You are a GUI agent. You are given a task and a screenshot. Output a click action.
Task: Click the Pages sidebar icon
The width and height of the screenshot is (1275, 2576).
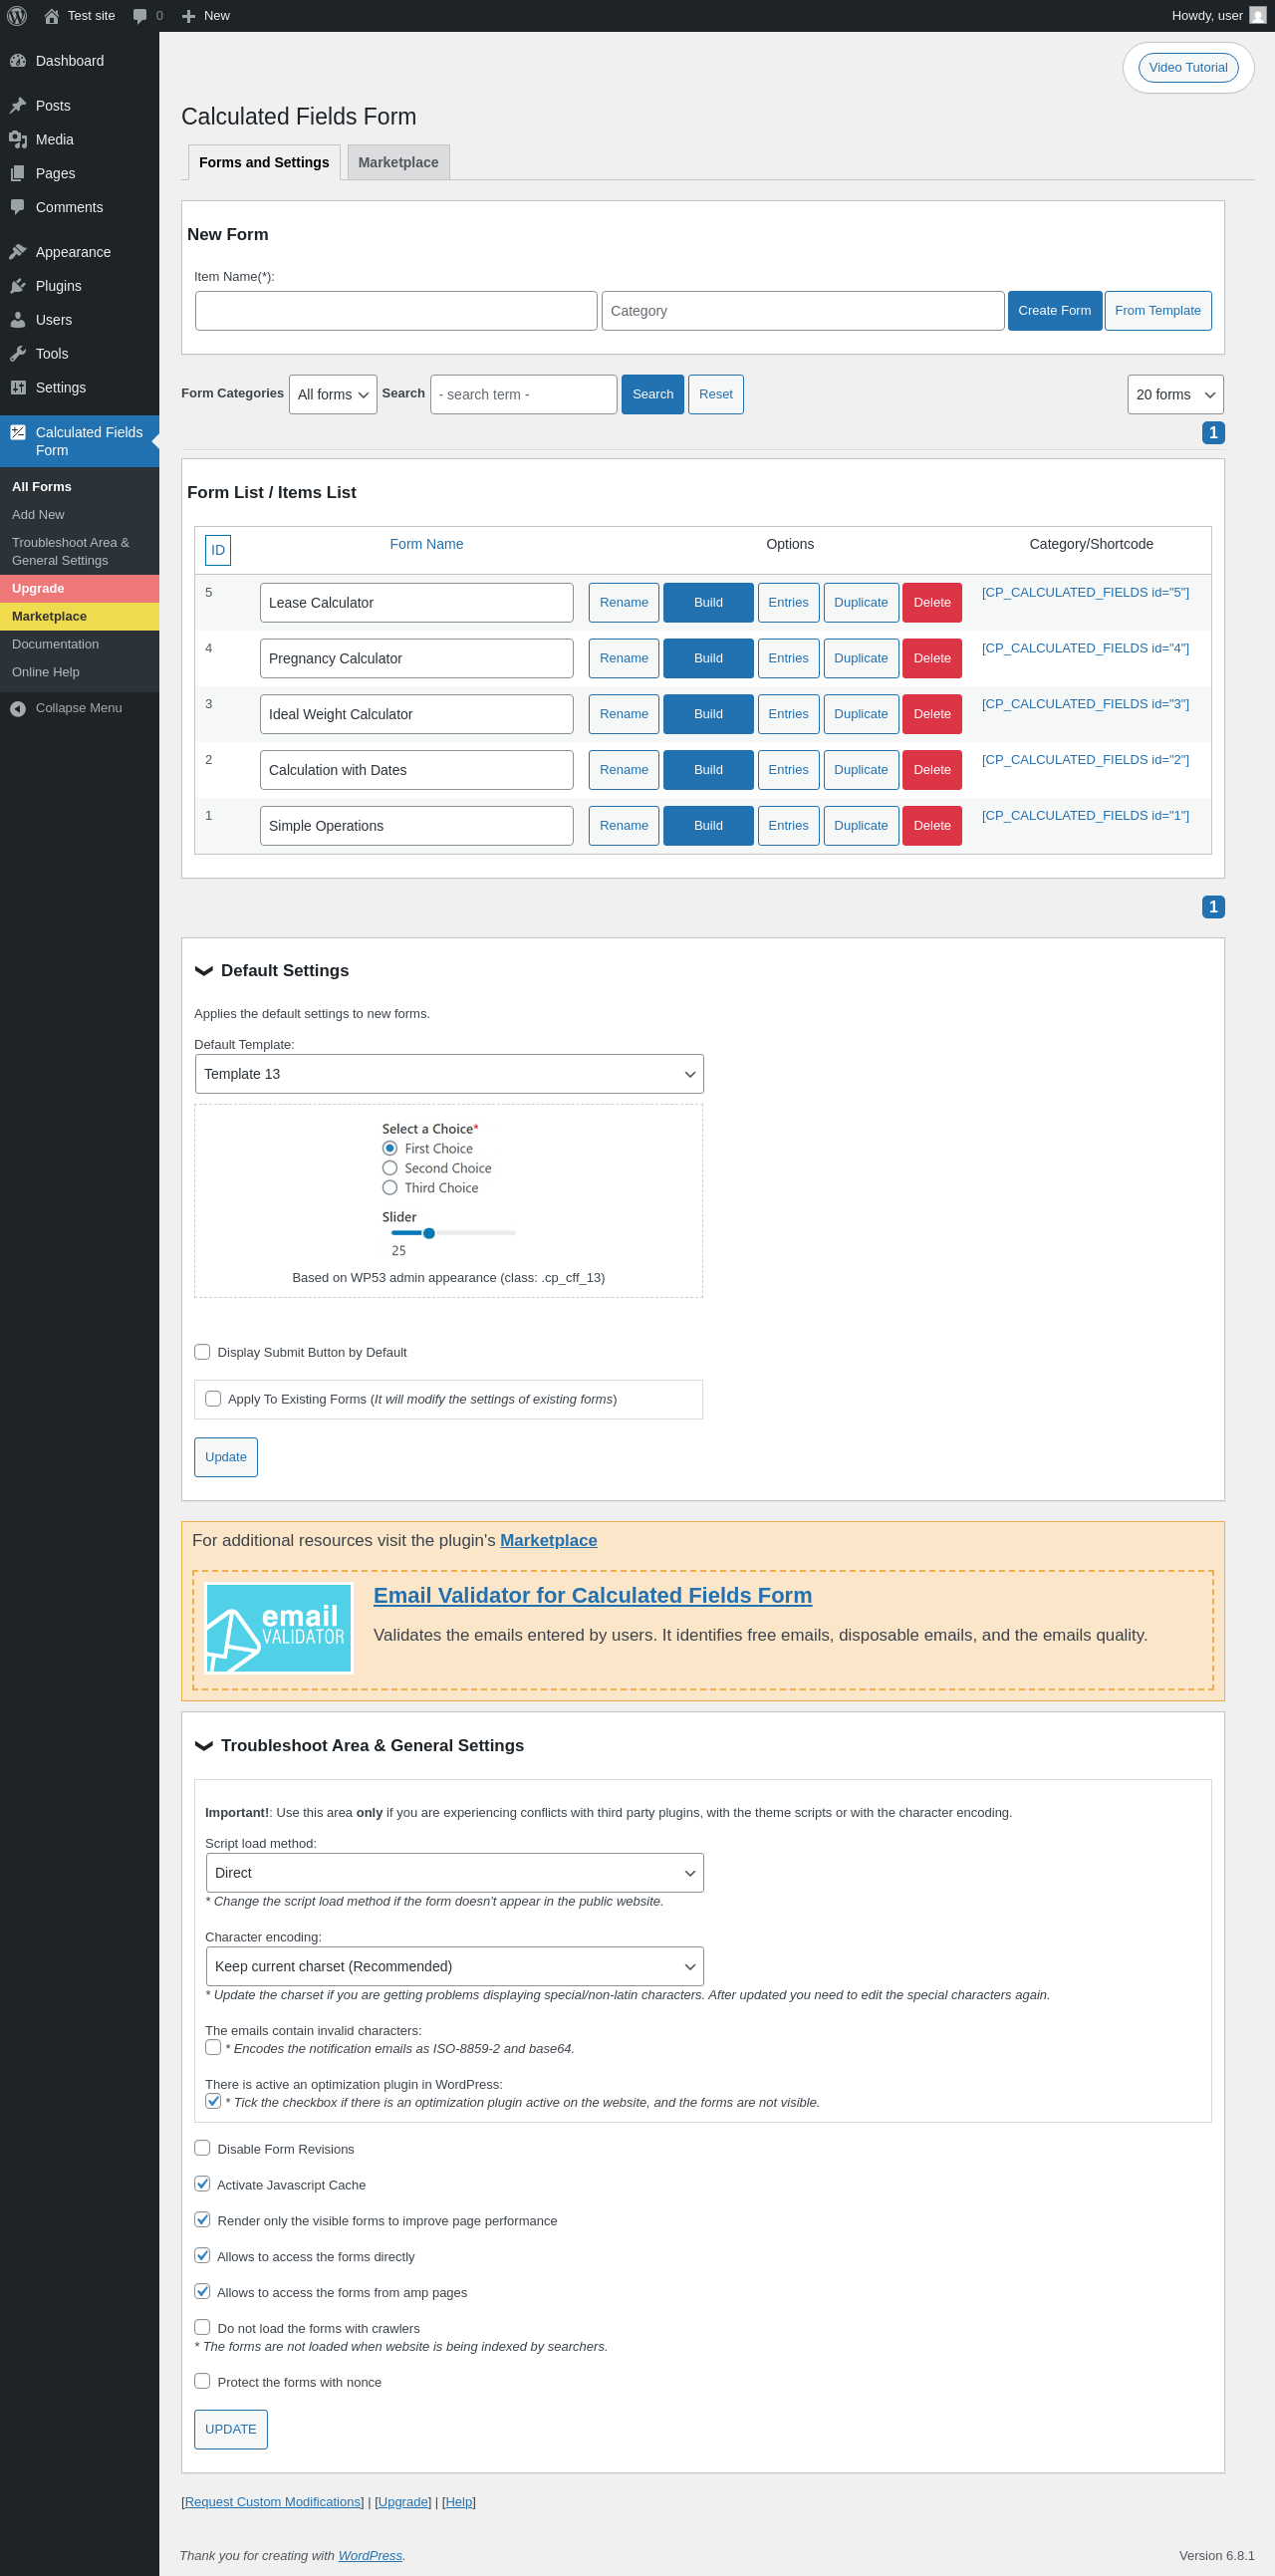[18, 174]
